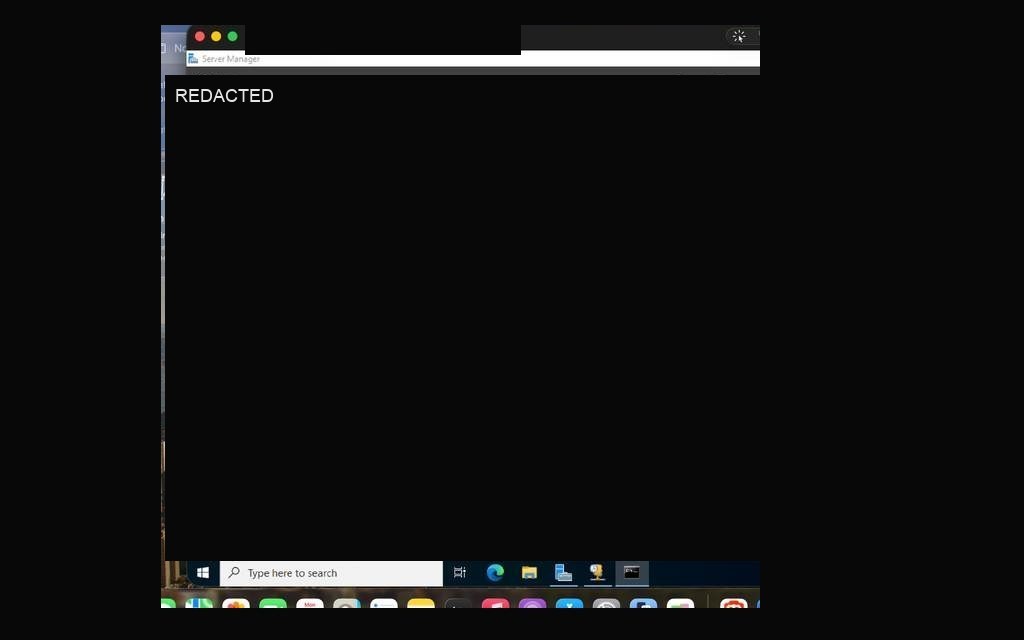Viewport: 1024px width, 640px height.
Task: Open File Explorer from the taskbar
Action: click(529, 573)
